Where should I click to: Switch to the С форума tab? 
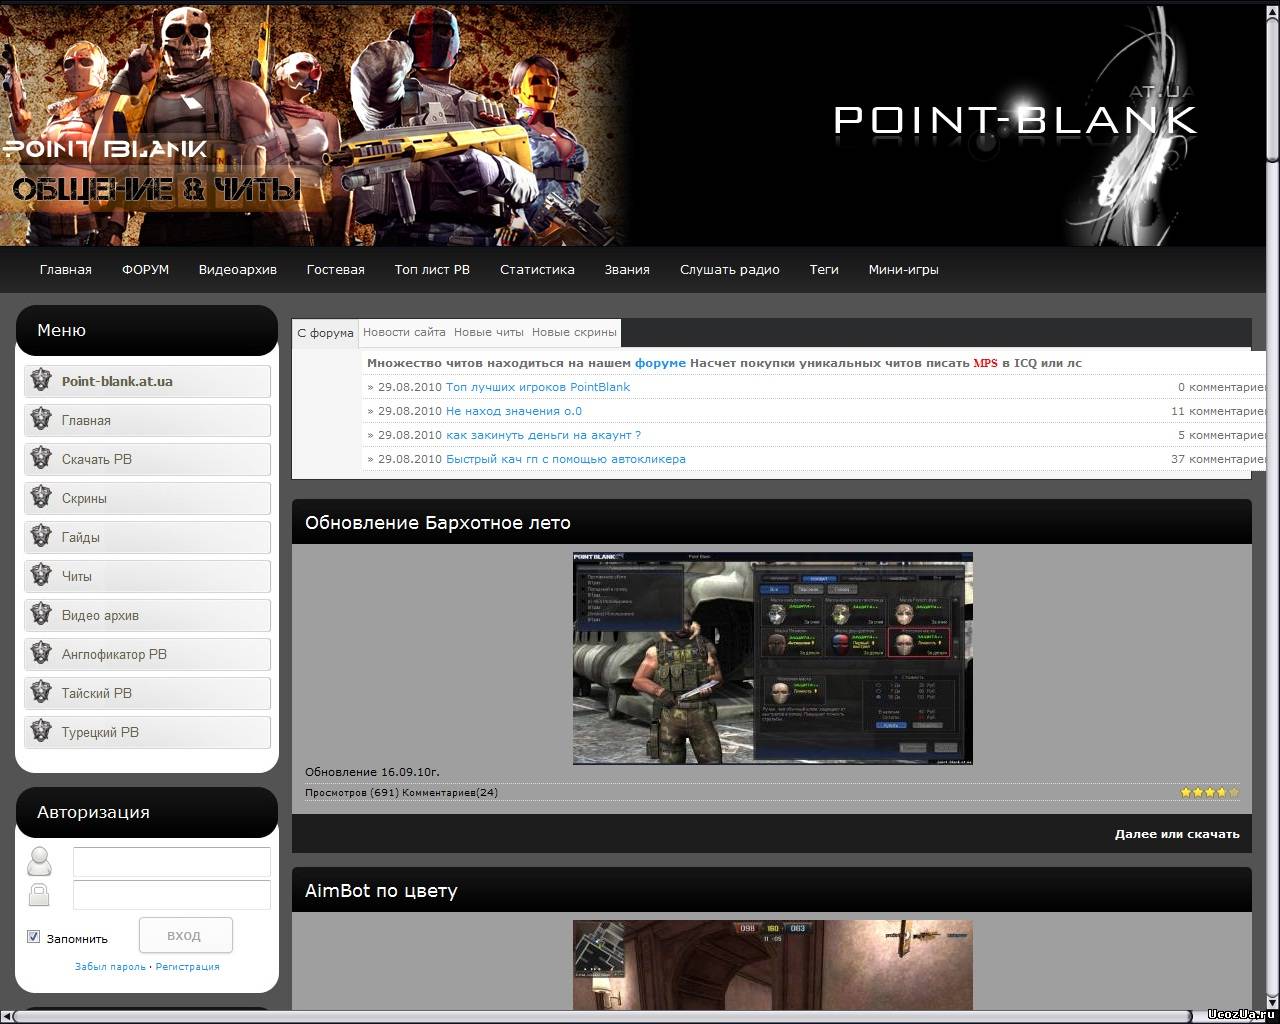click(x=325, y=333)
